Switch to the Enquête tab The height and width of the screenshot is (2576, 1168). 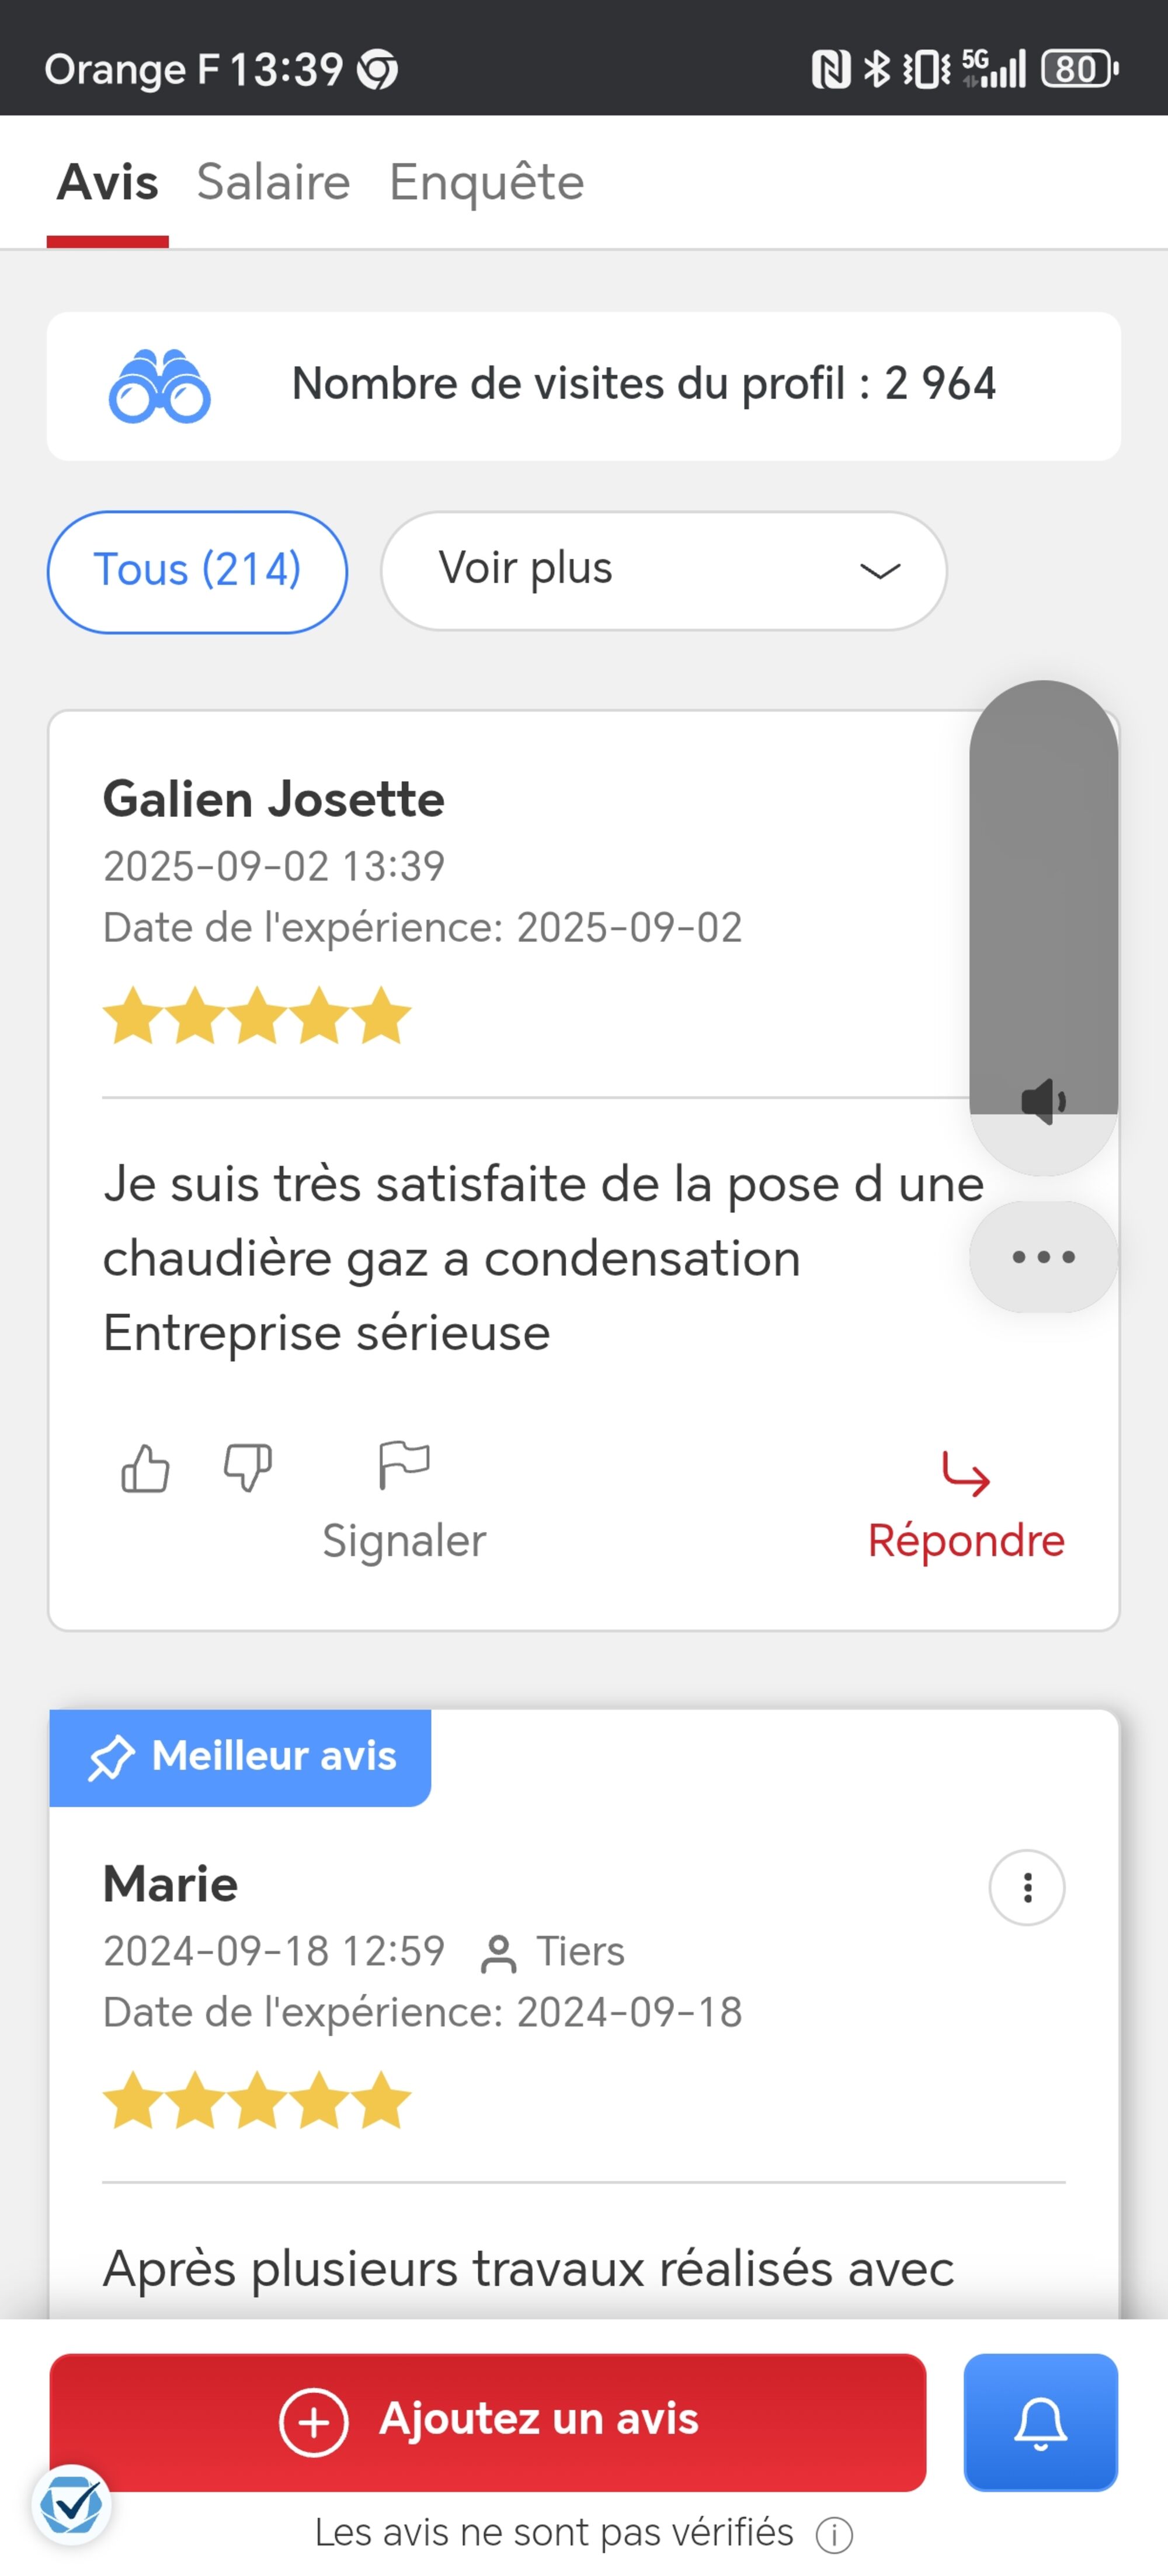pos(486,182)
